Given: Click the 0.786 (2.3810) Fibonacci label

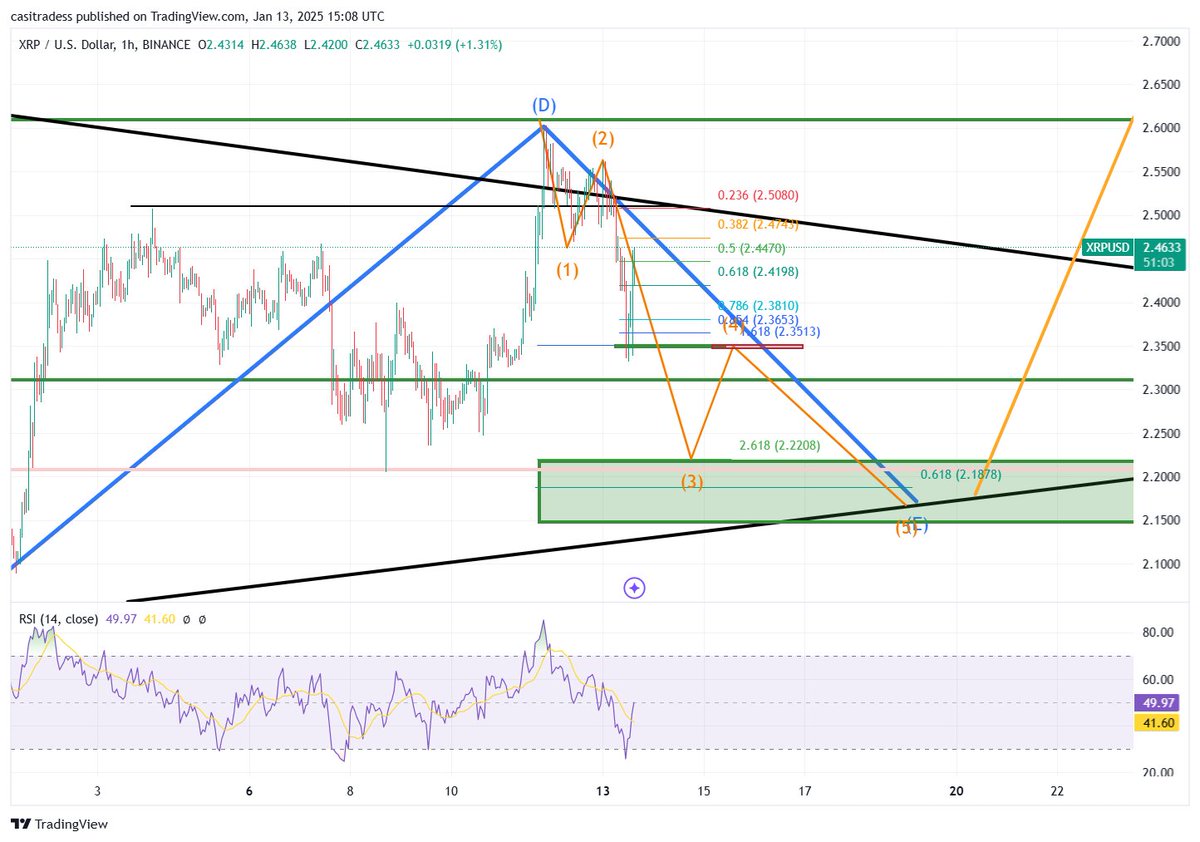Looking at the screenshot, I should (758, 305).
